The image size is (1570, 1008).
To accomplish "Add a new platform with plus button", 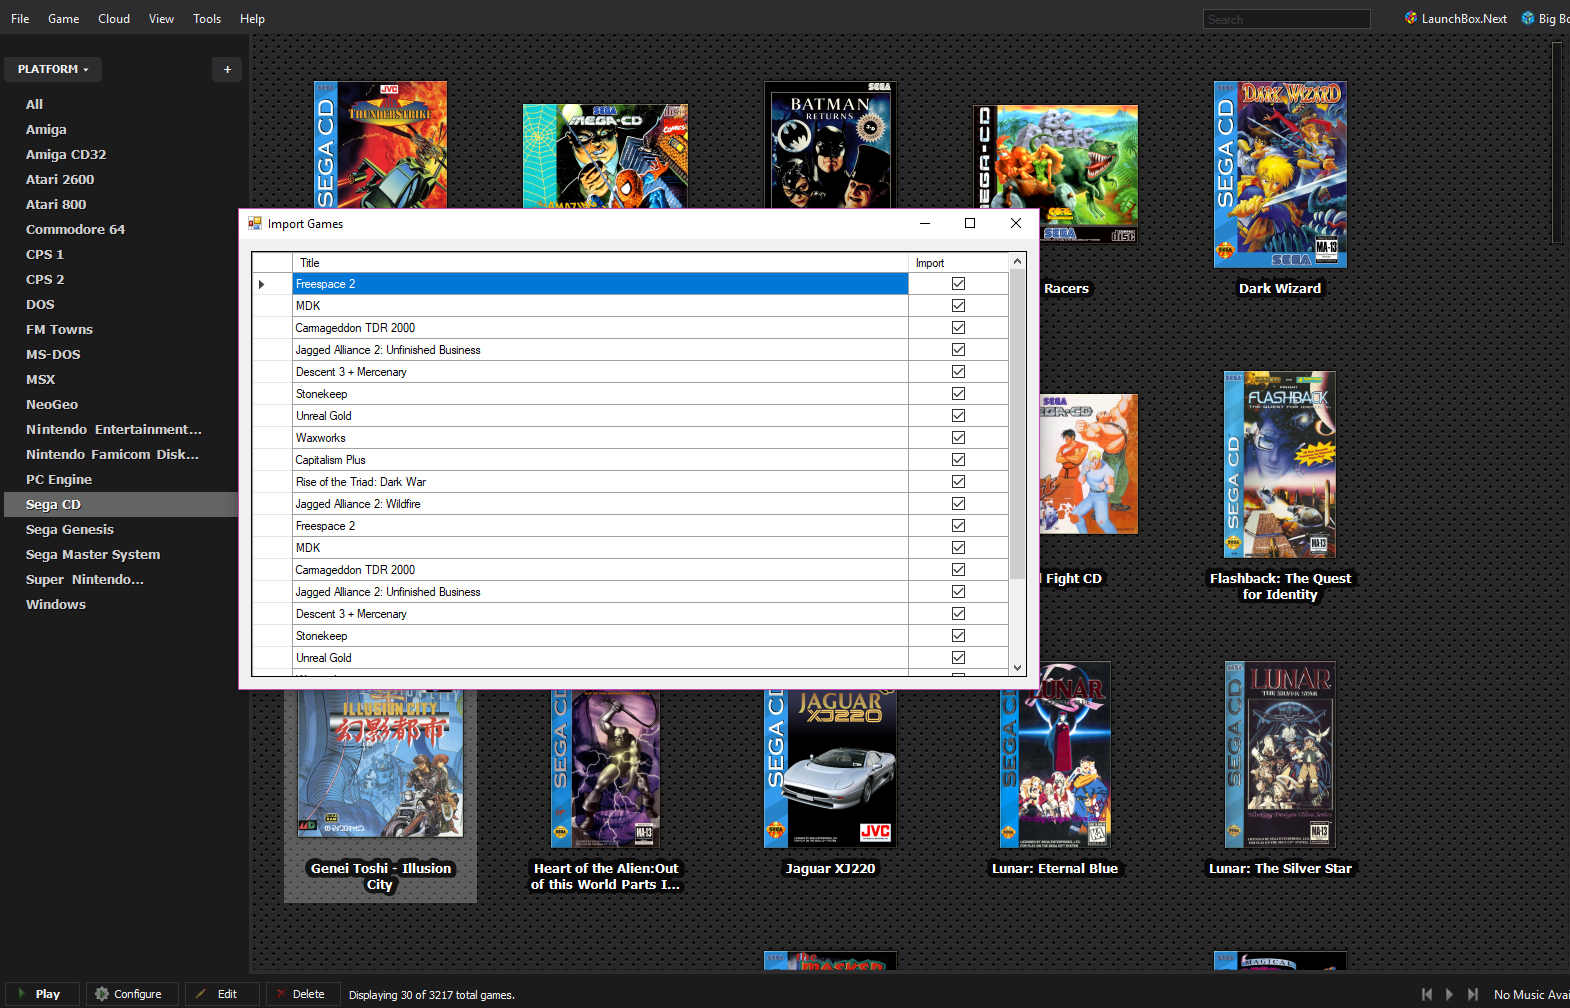I will tap(227, 69).
